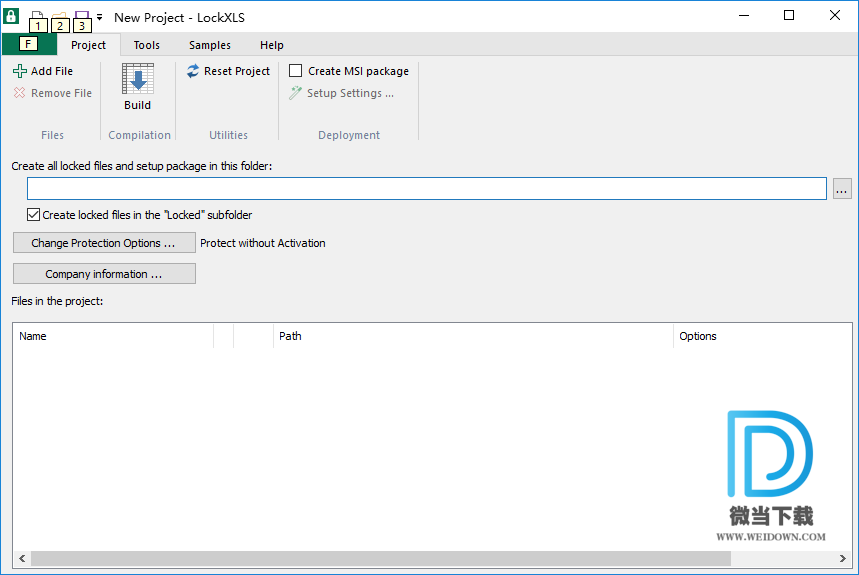Click the Reset Project refresh icon
Screen dimensions: 859x575
pos(193,71)
